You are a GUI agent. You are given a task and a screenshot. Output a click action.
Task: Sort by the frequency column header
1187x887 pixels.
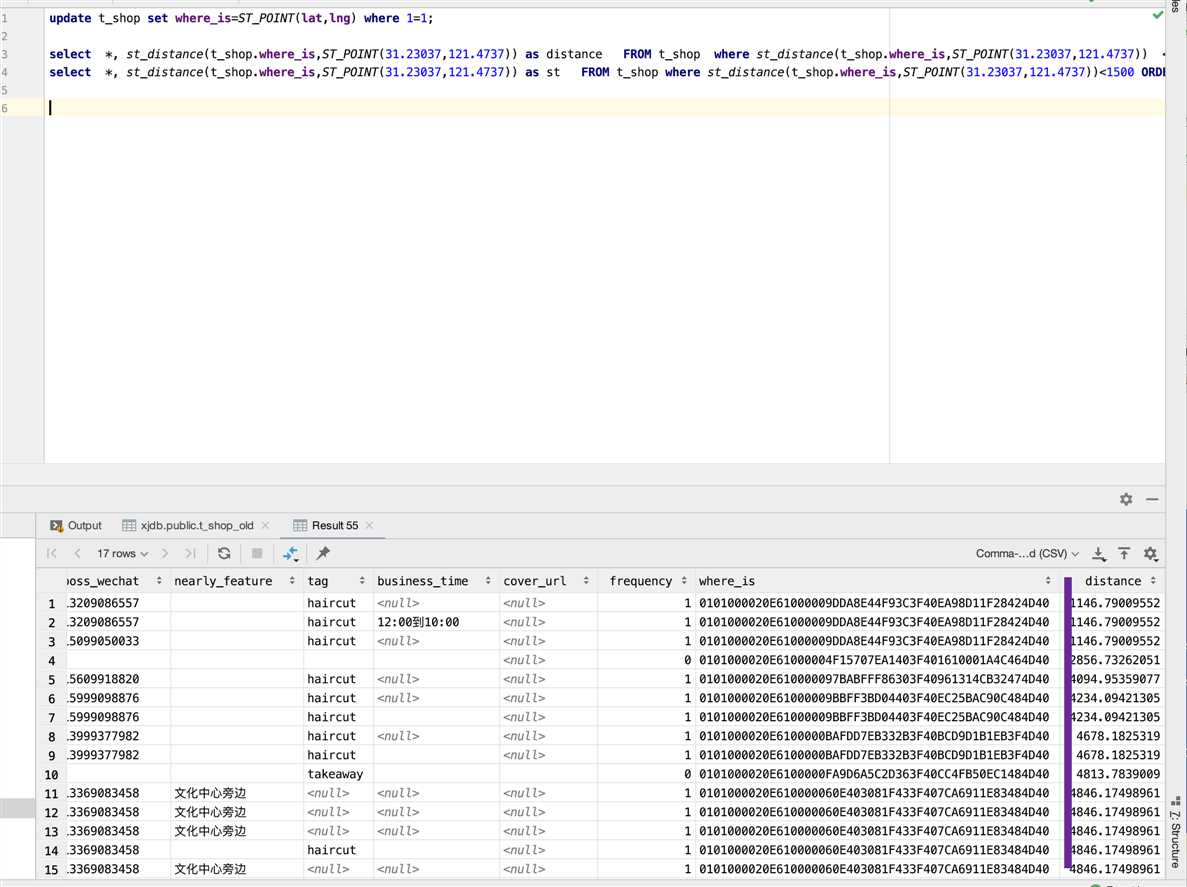tap(640, 581)
